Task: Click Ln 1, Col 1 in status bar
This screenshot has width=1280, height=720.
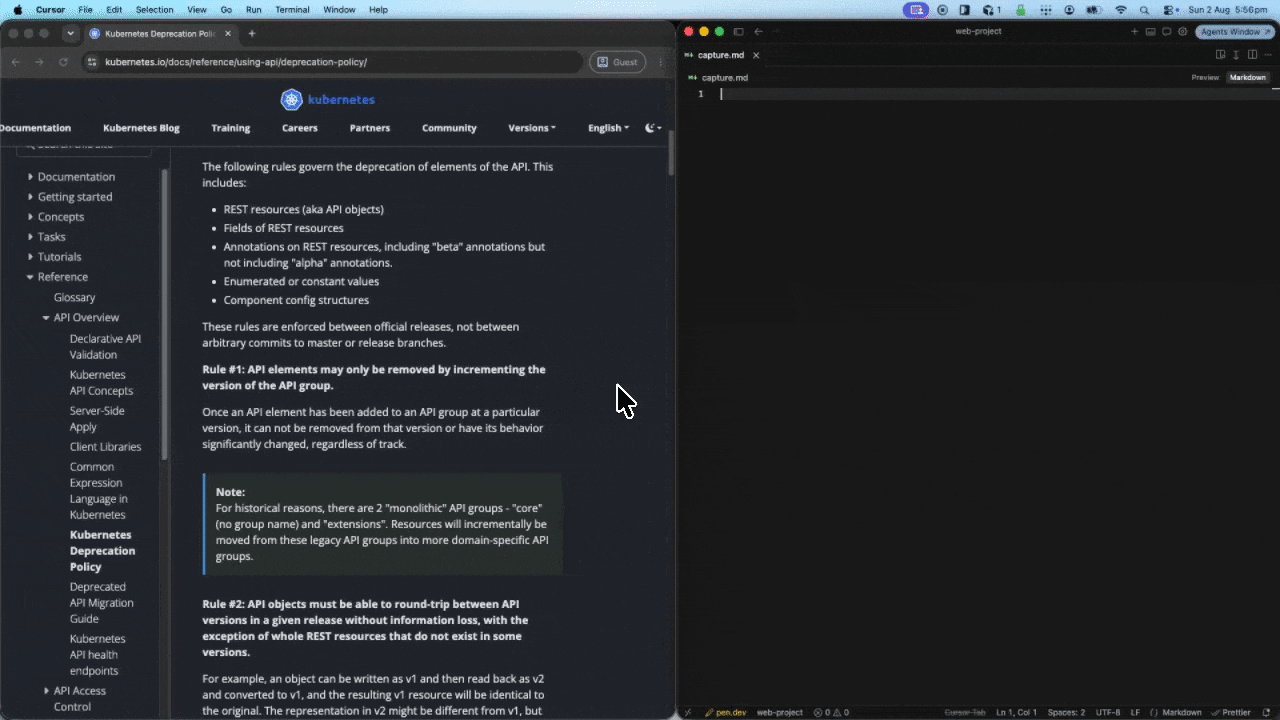Action: coord(1016,713)
